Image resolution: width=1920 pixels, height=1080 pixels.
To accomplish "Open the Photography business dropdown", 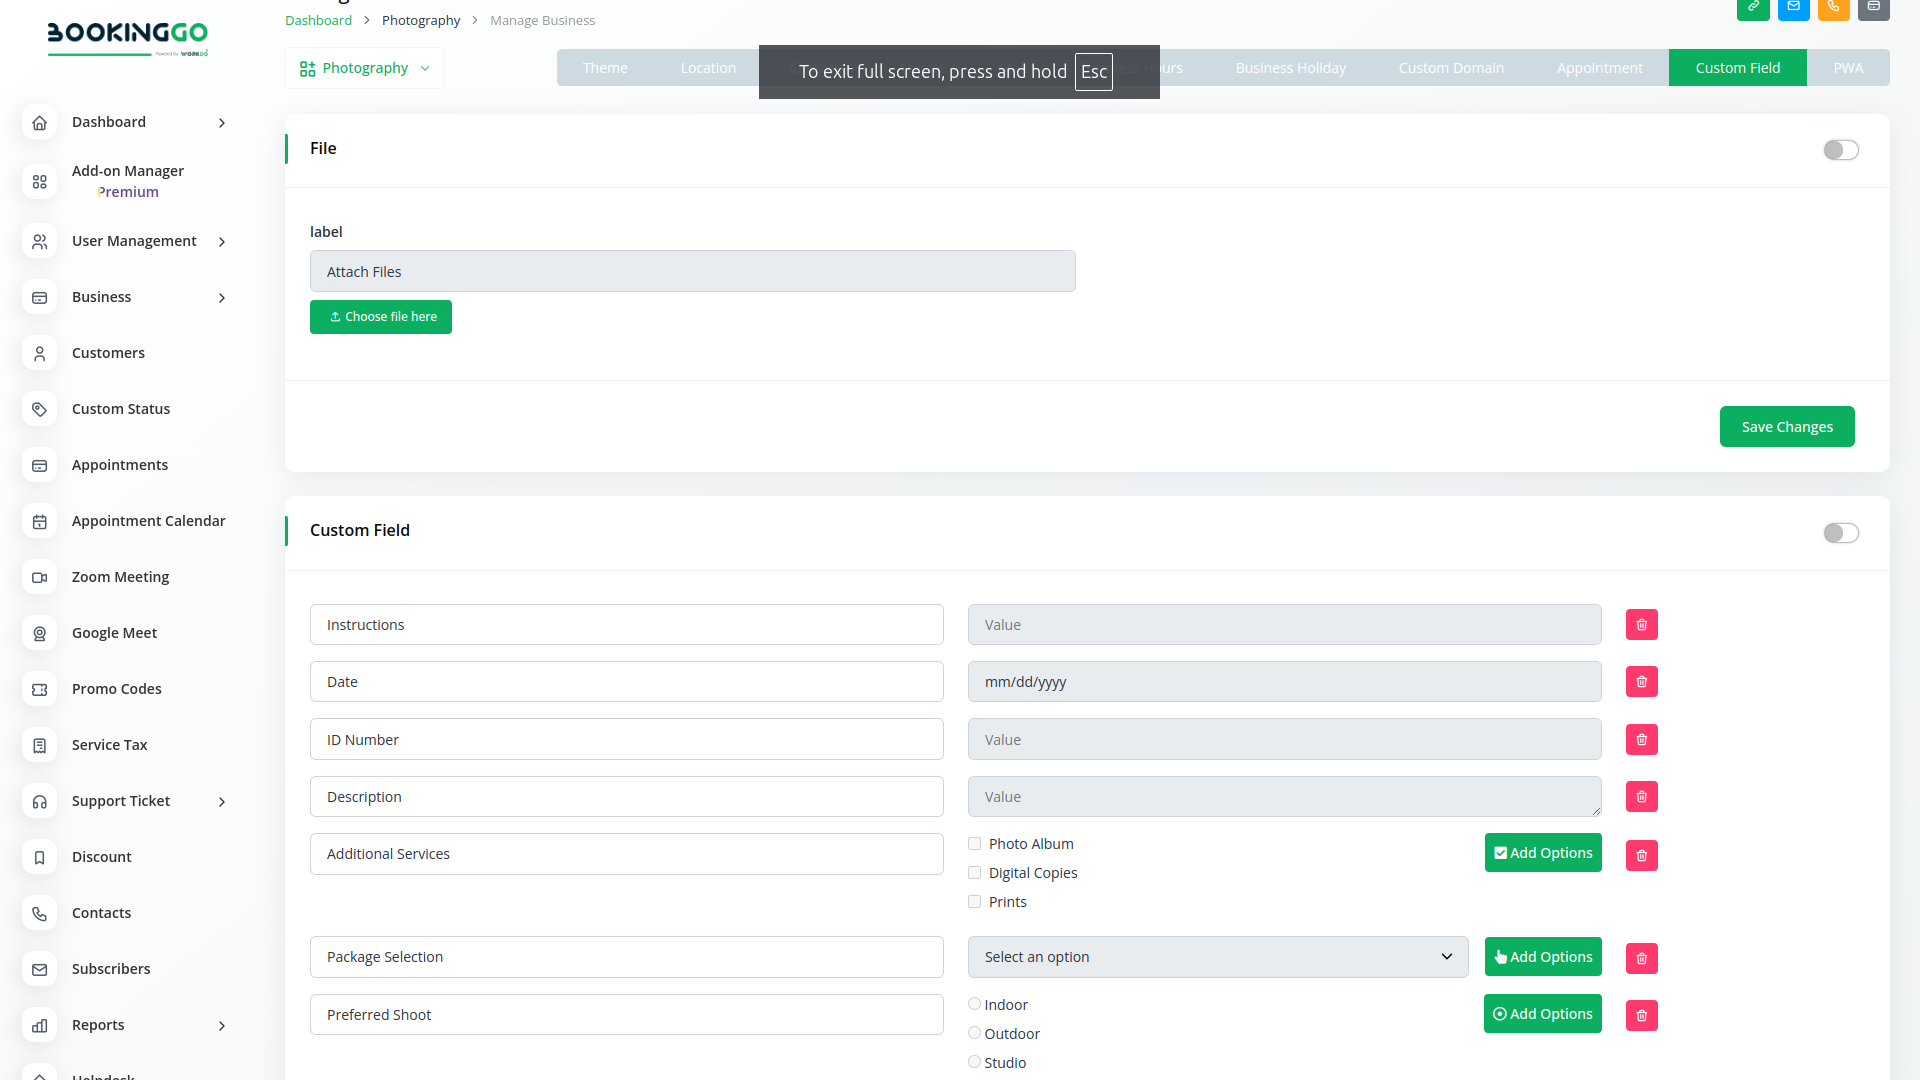I will pos(364,68).
